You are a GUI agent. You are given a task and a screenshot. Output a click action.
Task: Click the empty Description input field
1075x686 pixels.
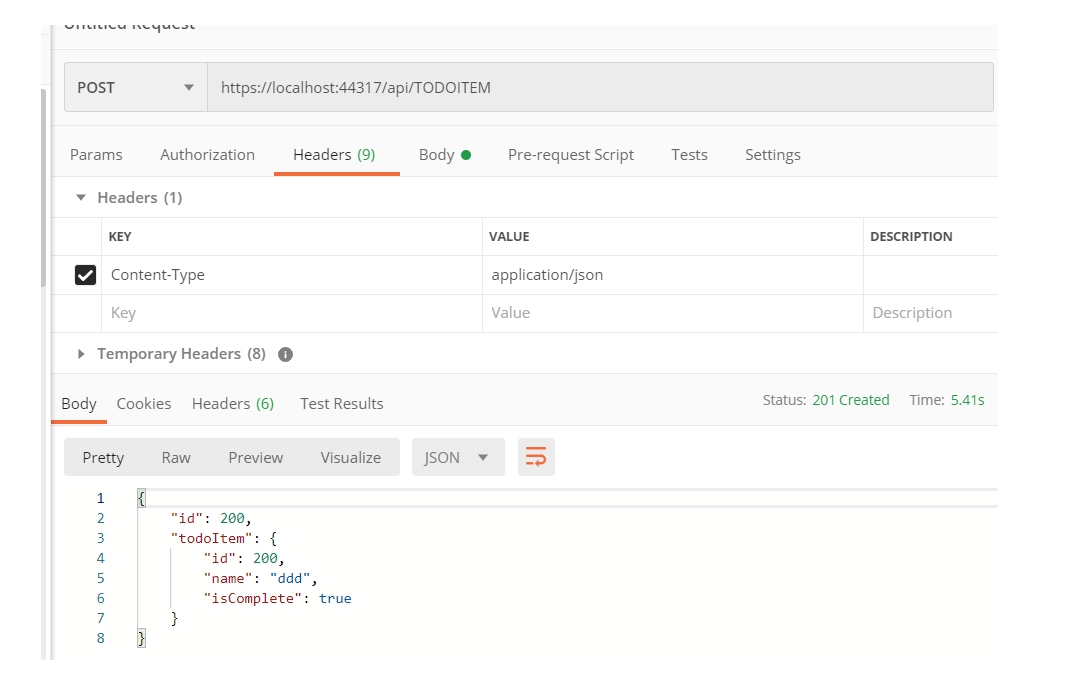930,313
